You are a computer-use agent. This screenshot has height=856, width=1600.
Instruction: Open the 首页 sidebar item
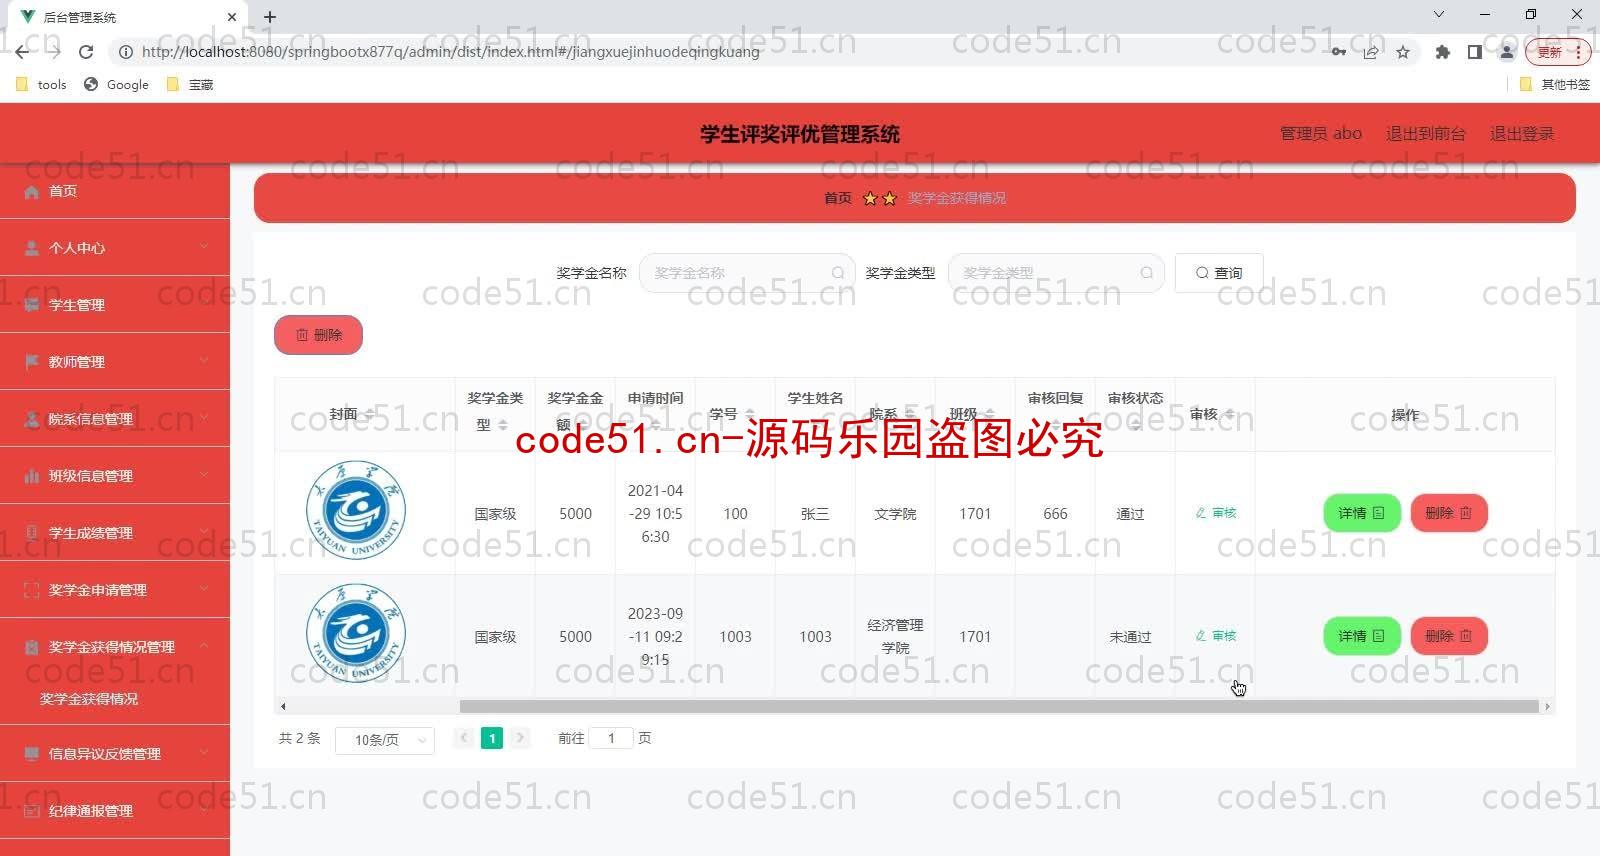(x=115, y=191)
